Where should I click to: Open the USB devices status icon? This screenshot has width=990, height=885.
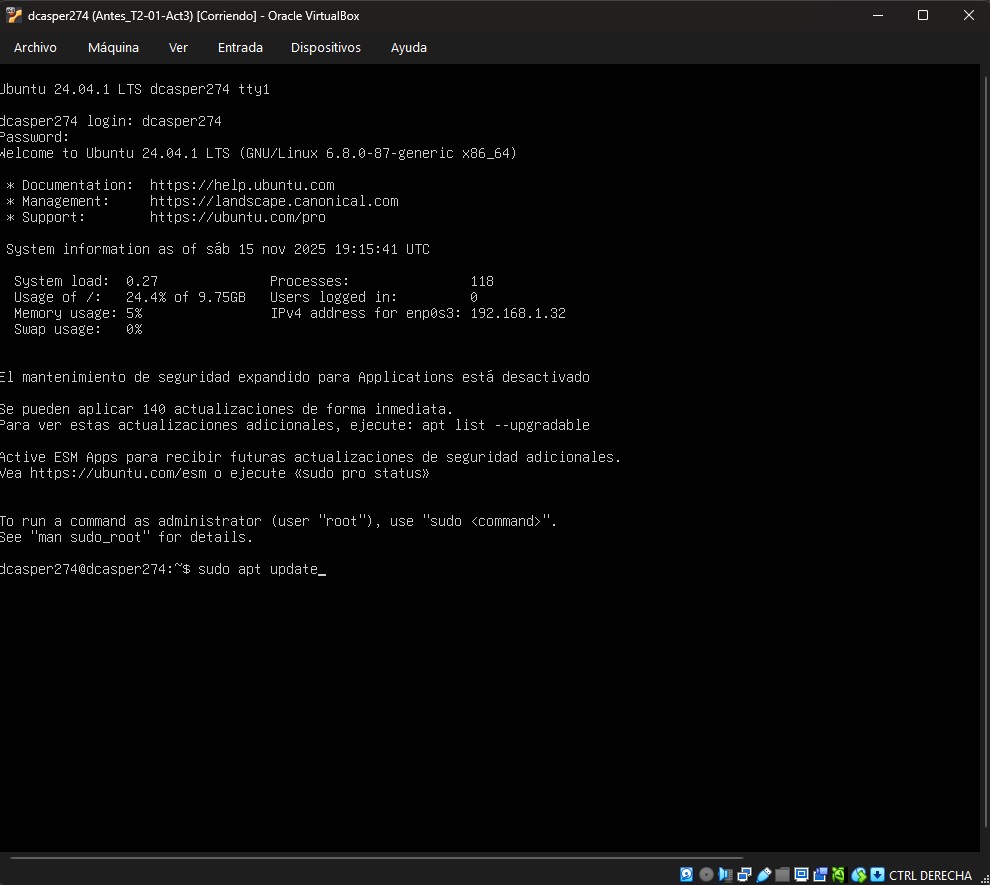(763, 875)
